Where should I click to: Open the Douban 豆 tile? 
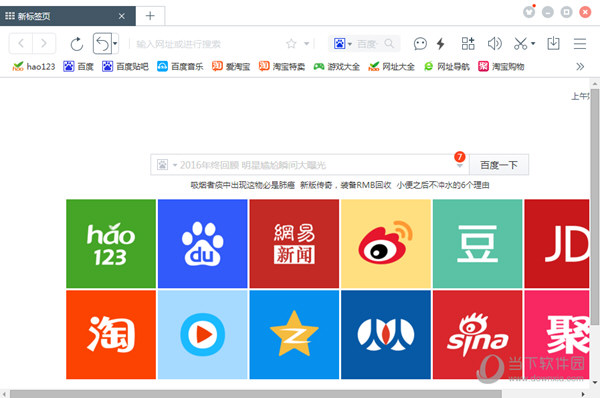pyautogui.click(x=478, y=244)
